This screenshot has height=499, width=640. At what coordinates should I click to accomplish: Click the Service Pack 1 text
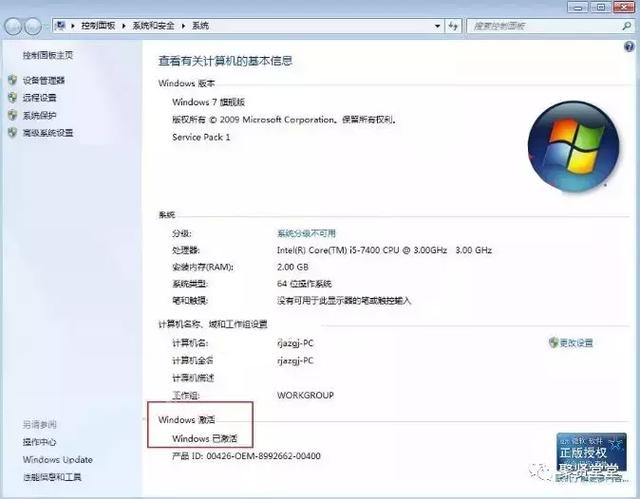point(201,137)
